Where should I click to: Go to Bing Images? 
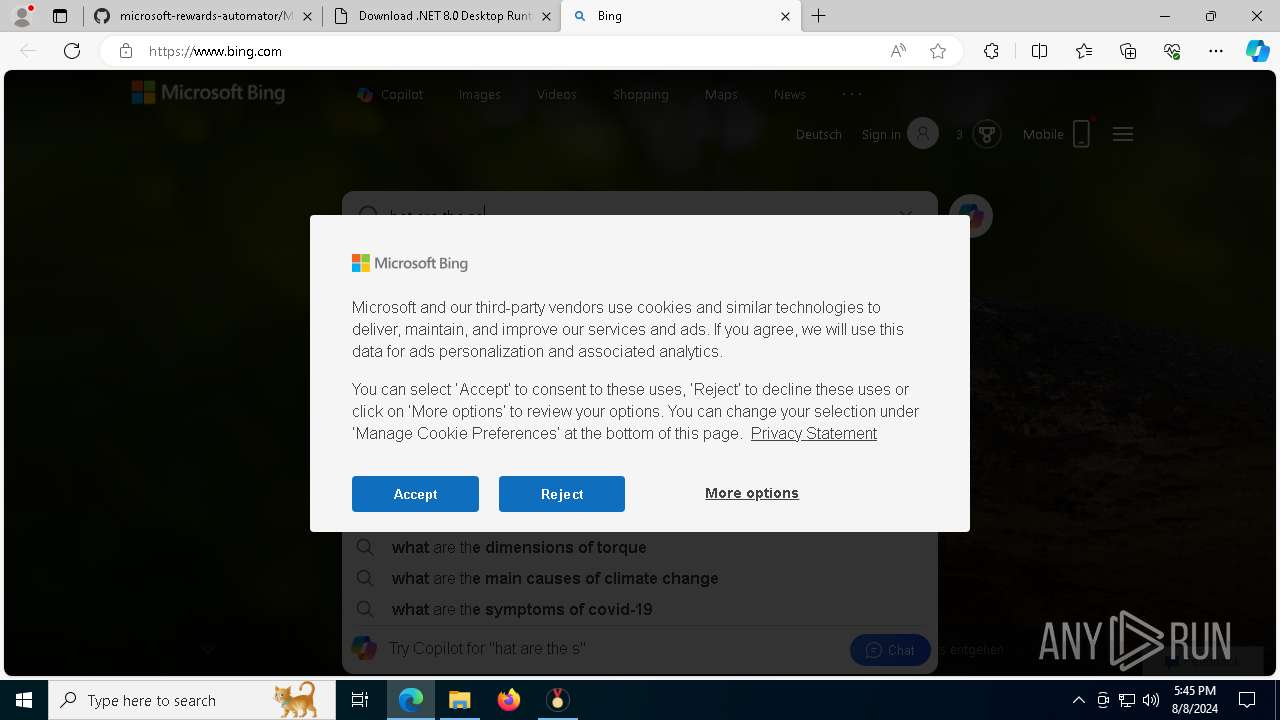[480, 94]
